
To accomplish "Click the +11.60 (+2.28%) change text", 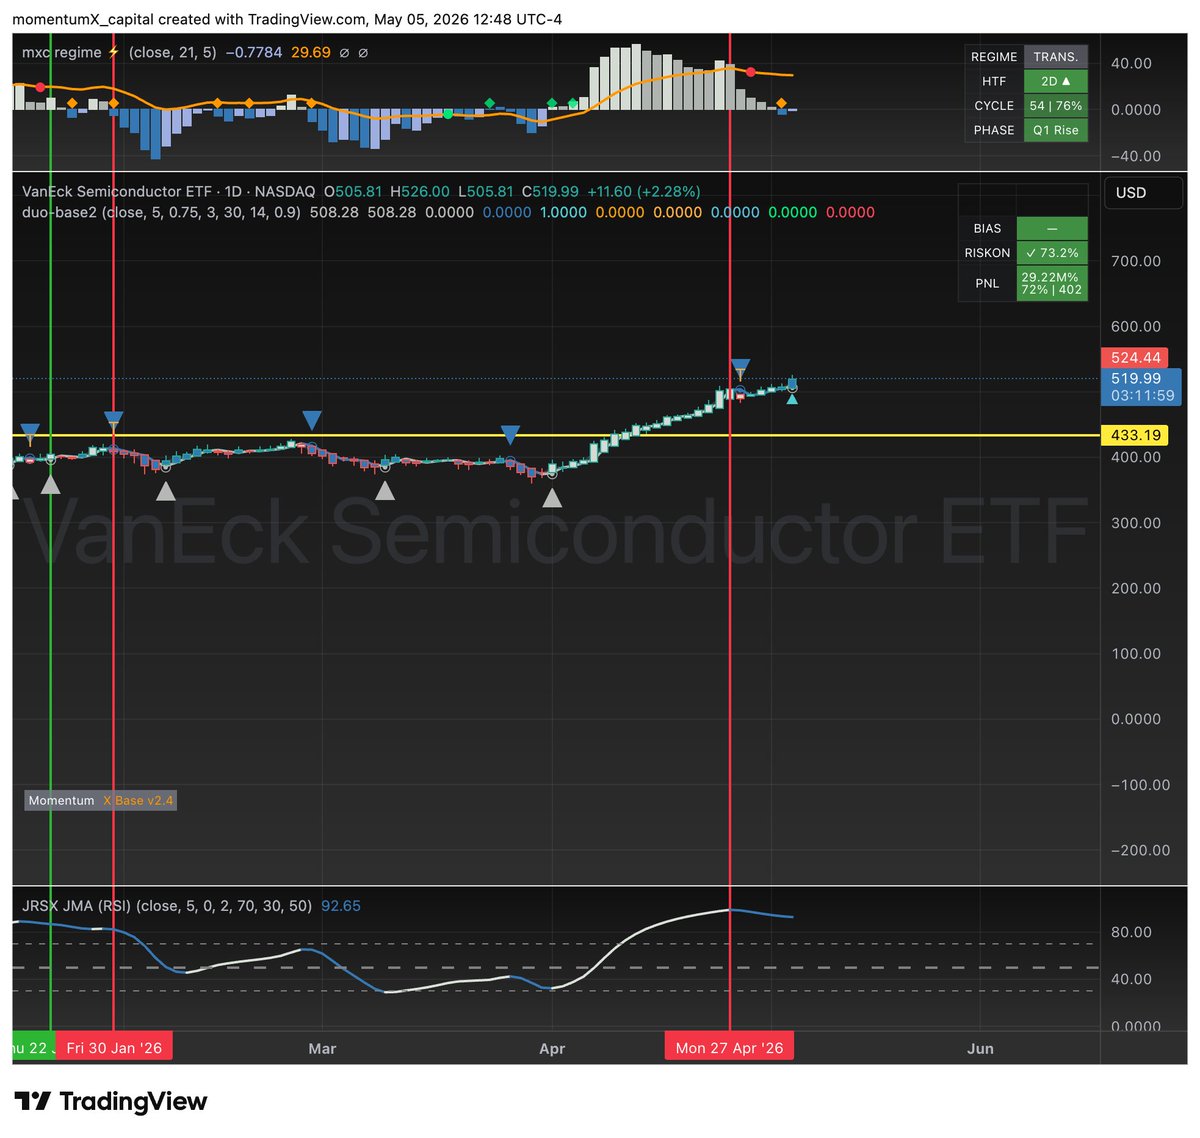I will point(643,191).
